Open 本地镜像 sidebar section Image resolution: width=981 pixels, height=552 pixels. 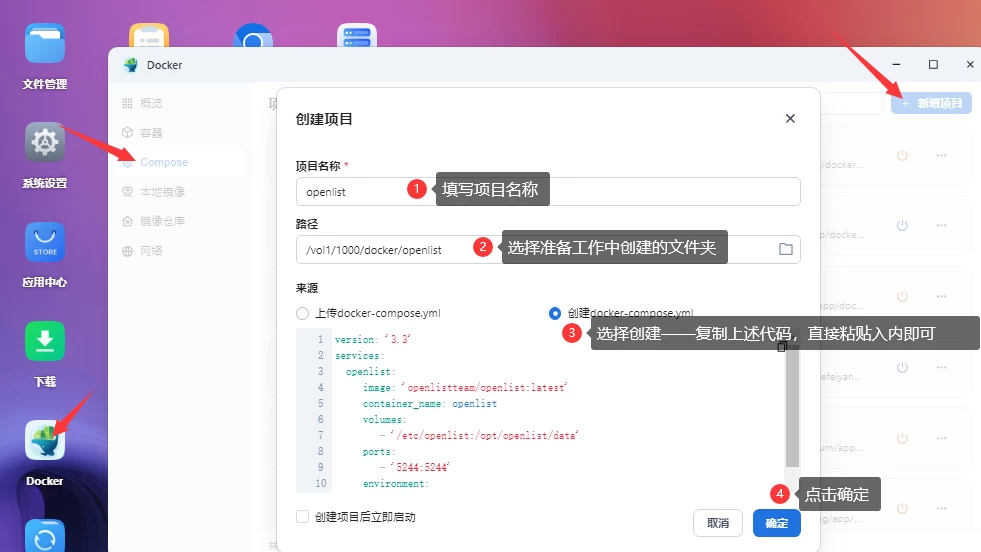point(162,191)
